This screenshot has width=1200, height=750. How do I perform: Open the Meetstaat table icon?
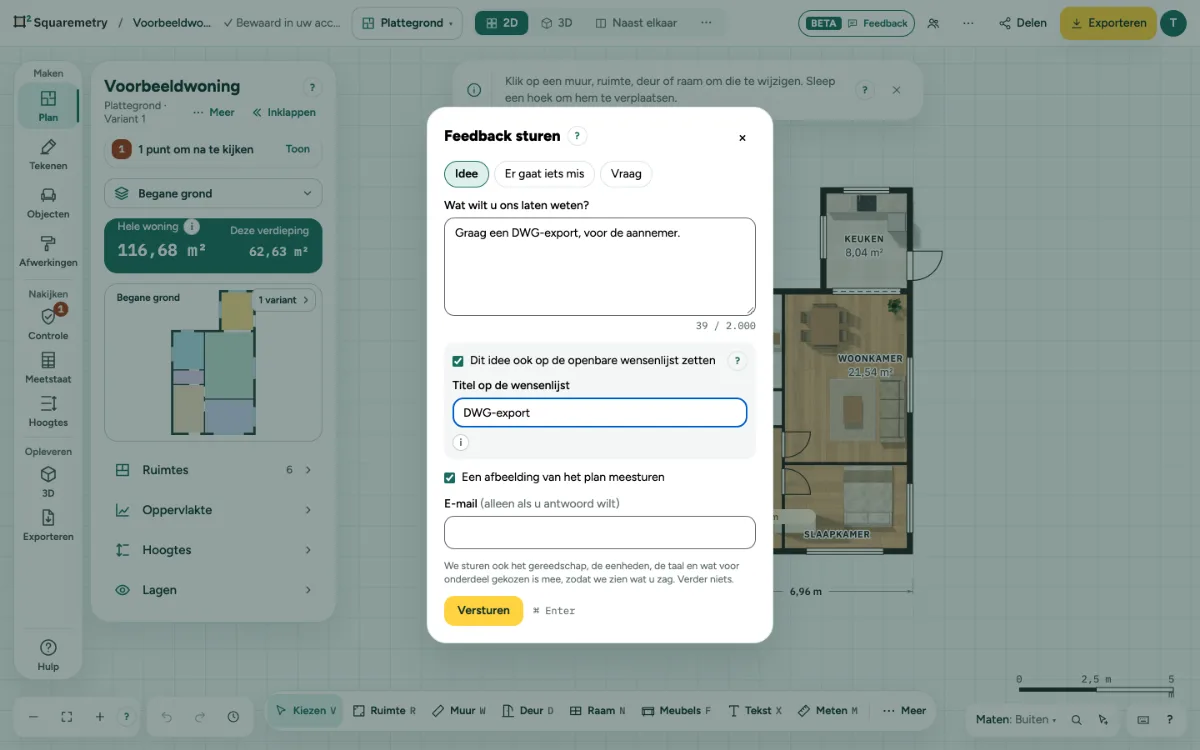tap(48, 367)
